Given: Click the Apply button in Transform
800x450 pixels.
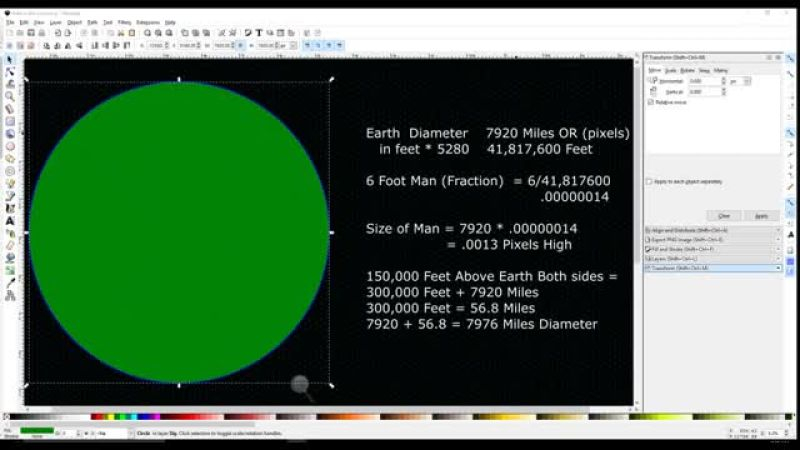Looking at the screenshot, I should coord(761,215).
